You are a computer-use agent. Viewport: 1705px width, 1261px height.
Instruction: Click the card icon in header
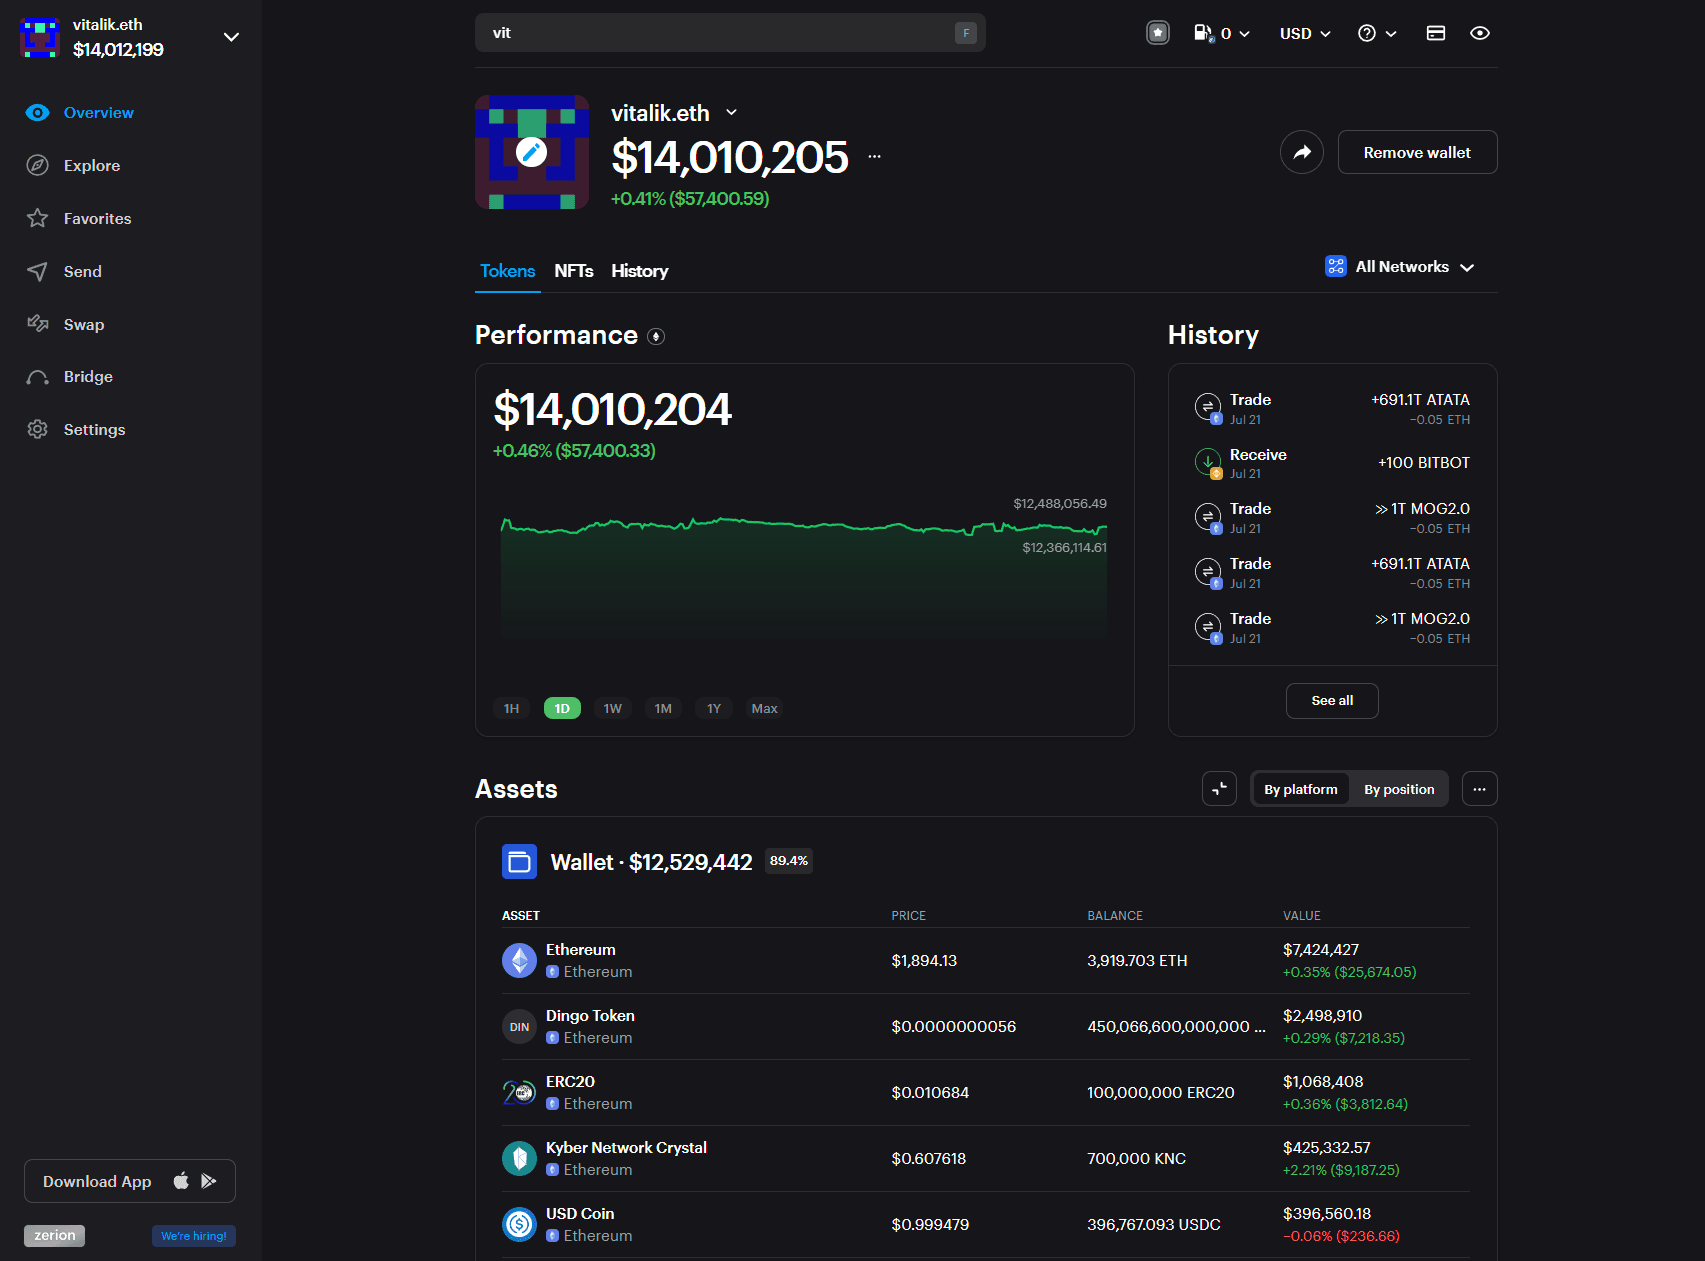[x=1436, y=33]
